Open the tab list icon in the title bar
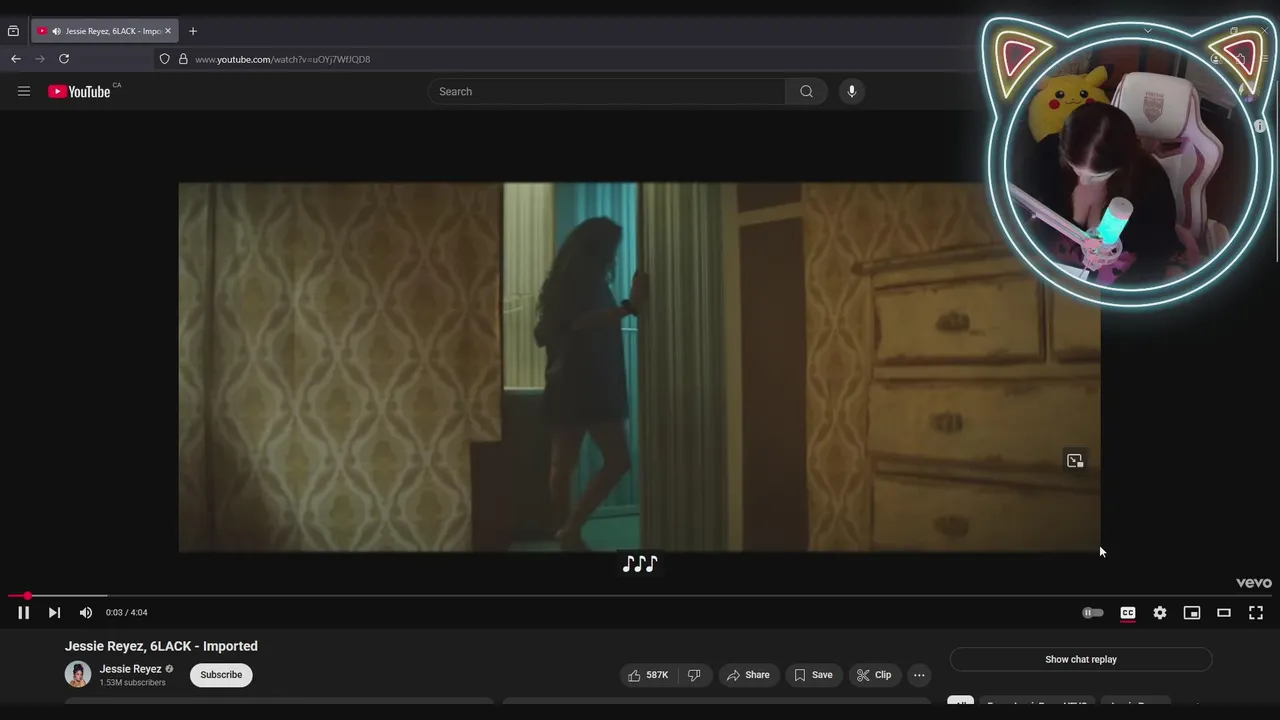The width and height of the screenshot is (1280, 720). (13, 31)
